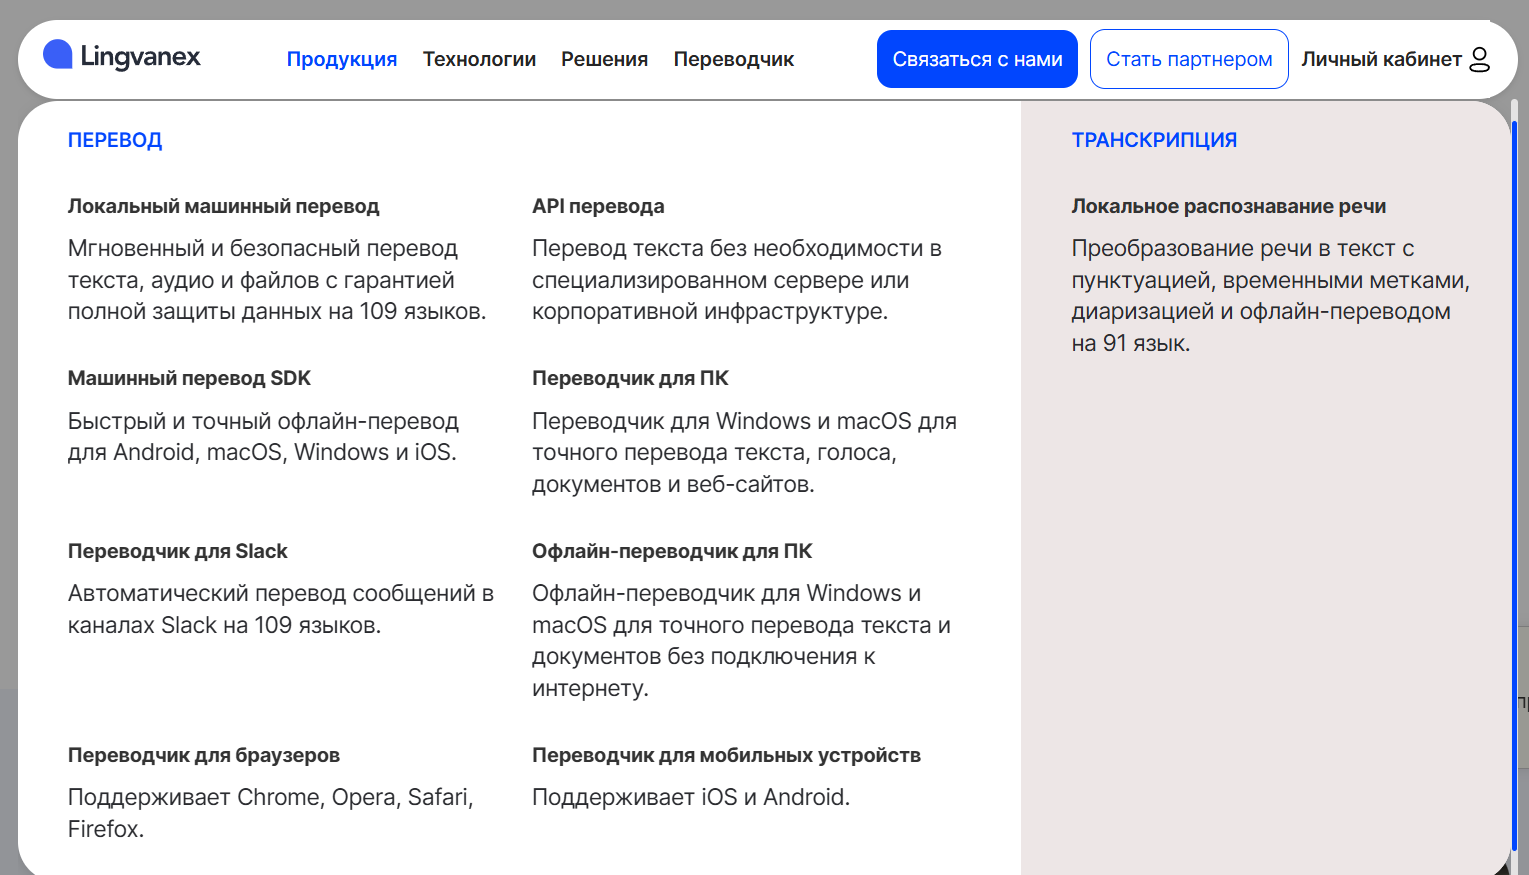Click the page vertical scrollbar
Screen dimensions: 1529x875
(1515, 480)
